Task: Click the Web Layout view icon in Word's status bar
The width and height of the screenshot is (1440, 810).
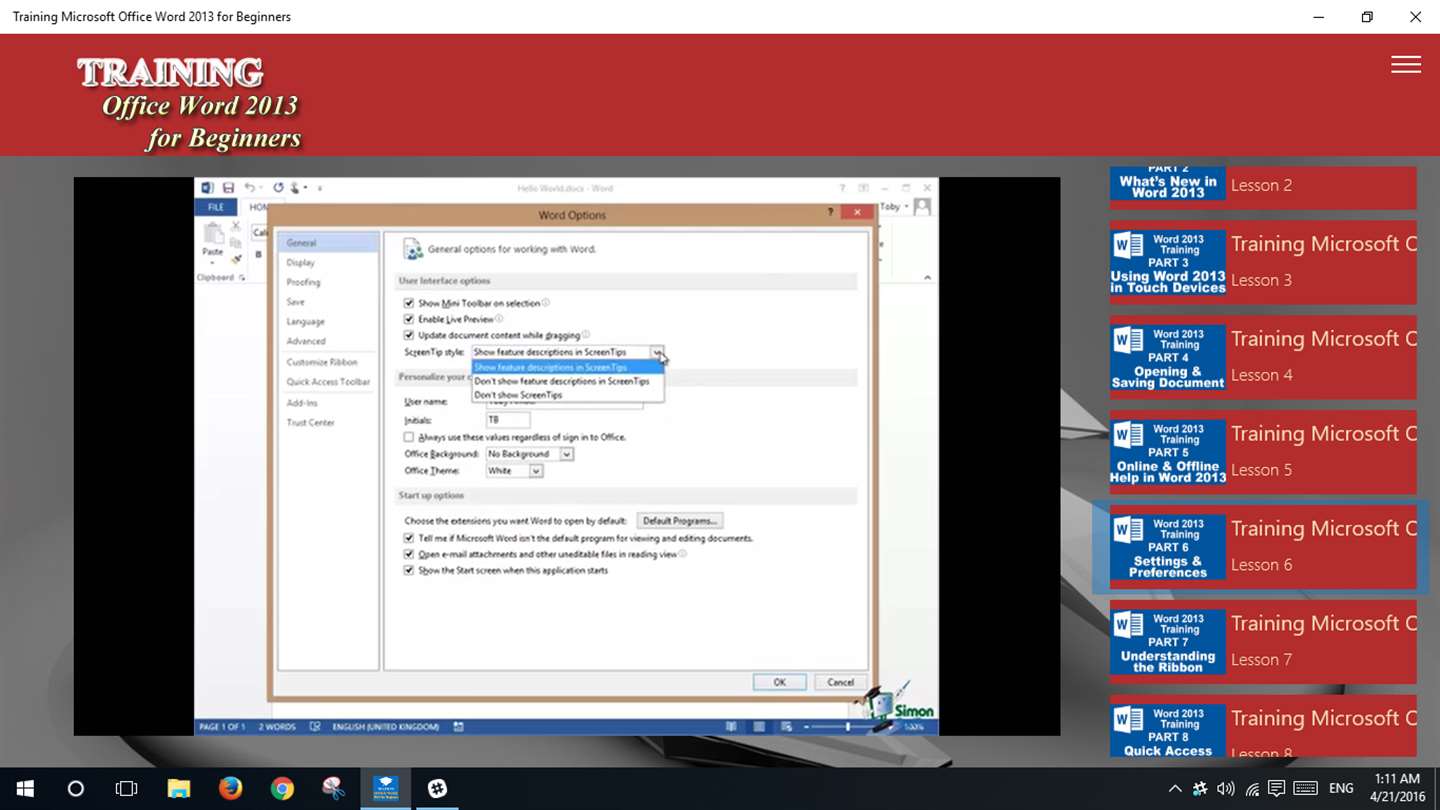Action: pos(787,727)
